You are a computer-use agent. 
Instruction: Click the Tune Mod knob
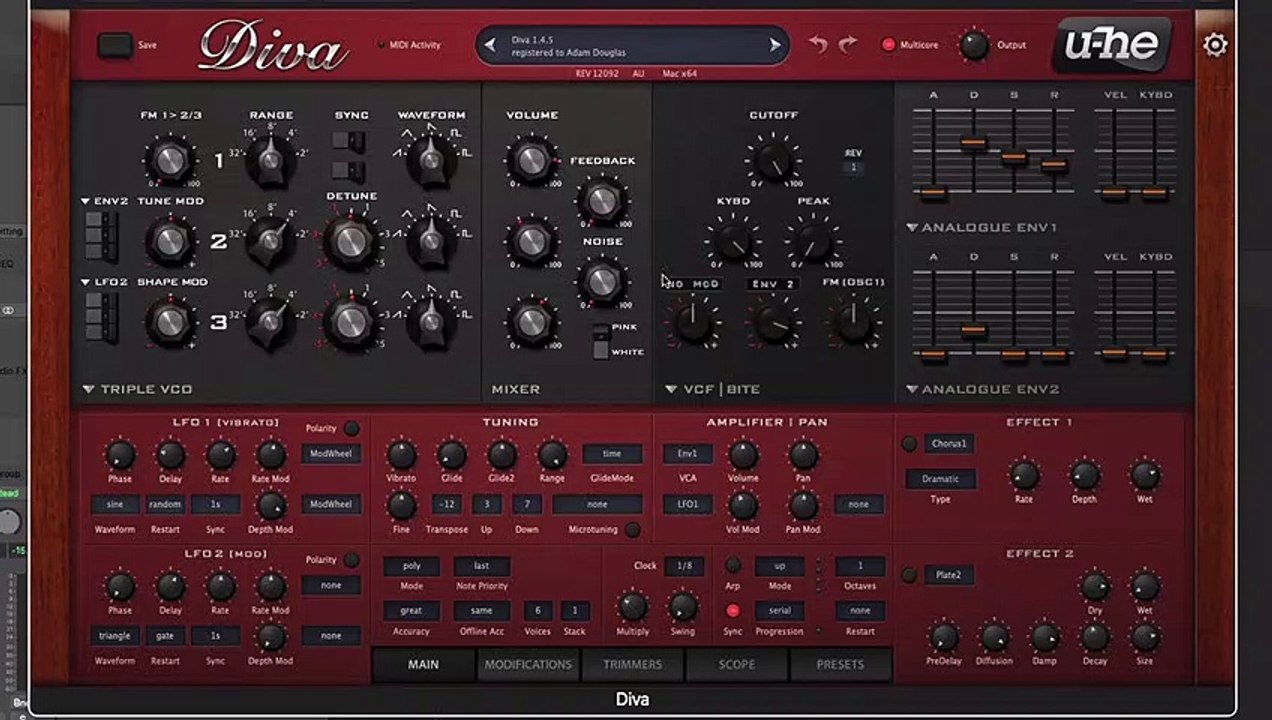pos(171,241)
